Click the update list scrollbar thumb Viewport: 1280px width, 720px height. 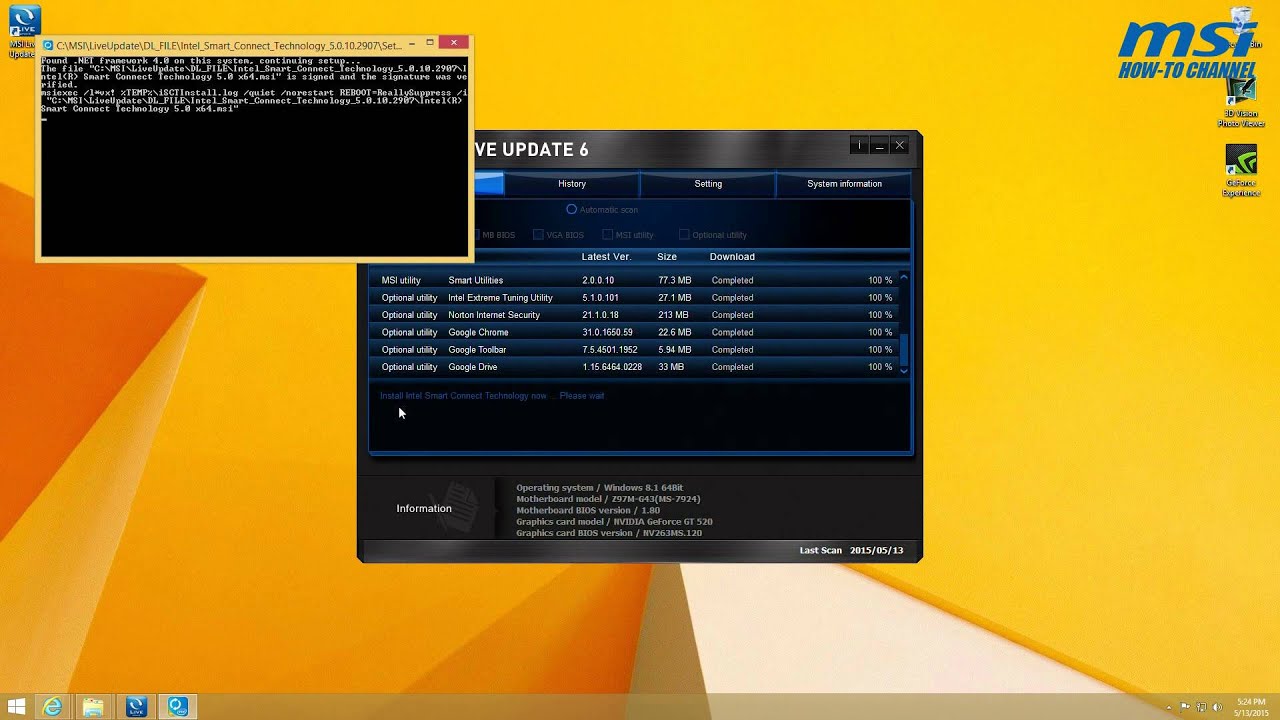(x=904, y=350)
